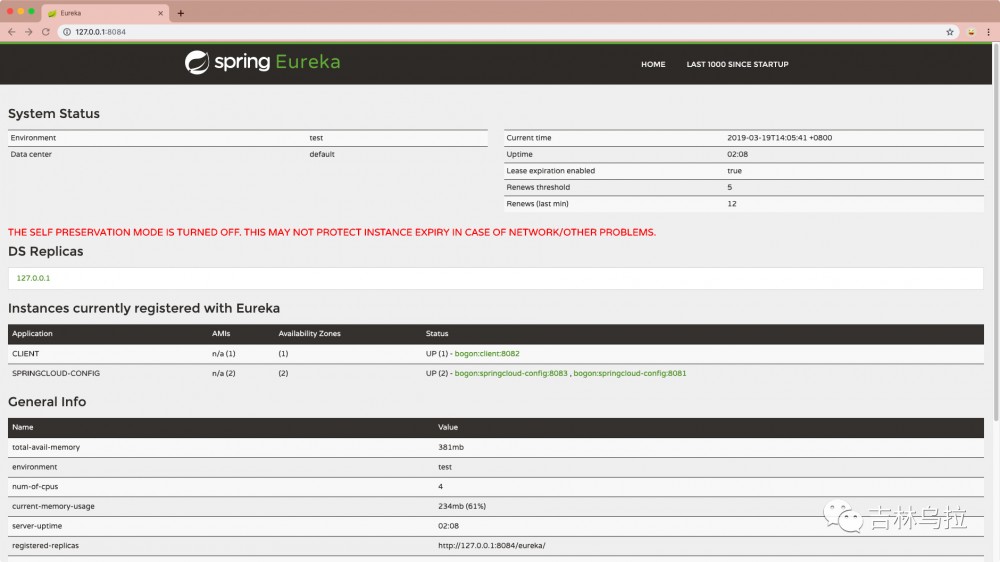Open the bogon:client:8082 instance link
This screenshot has width=1000, height=562.
pyautogui.click(x=487, y=353)
